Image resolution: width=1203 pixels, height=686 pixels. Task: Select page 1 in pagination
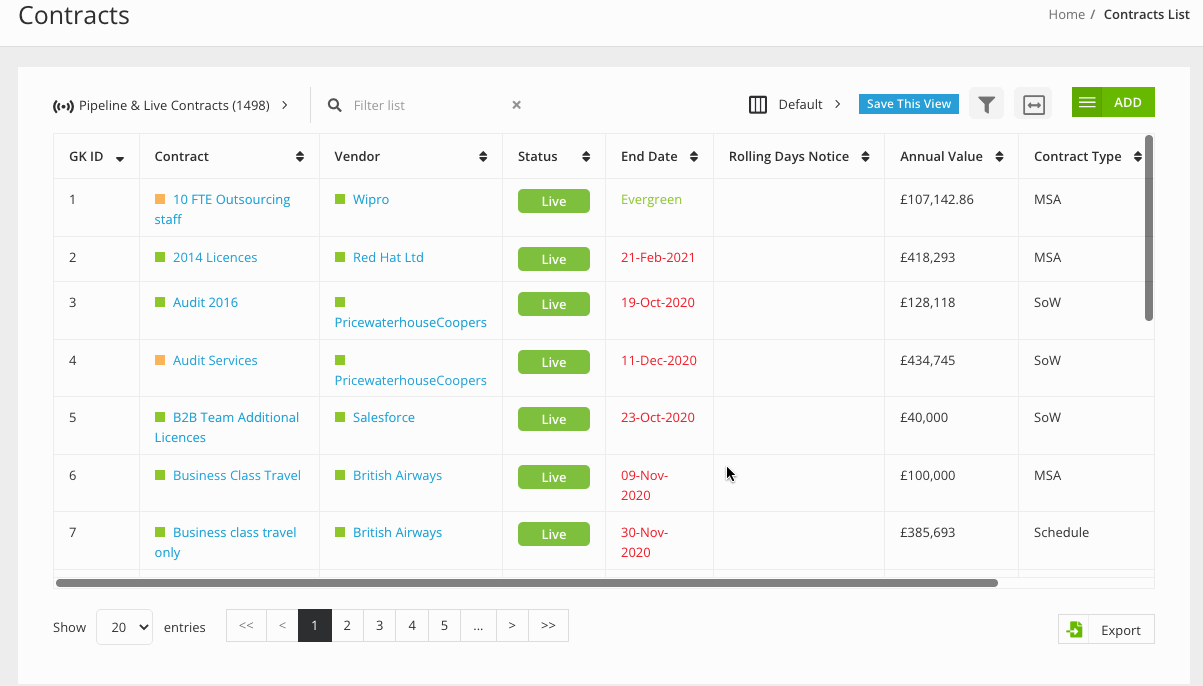coord(314,626)
